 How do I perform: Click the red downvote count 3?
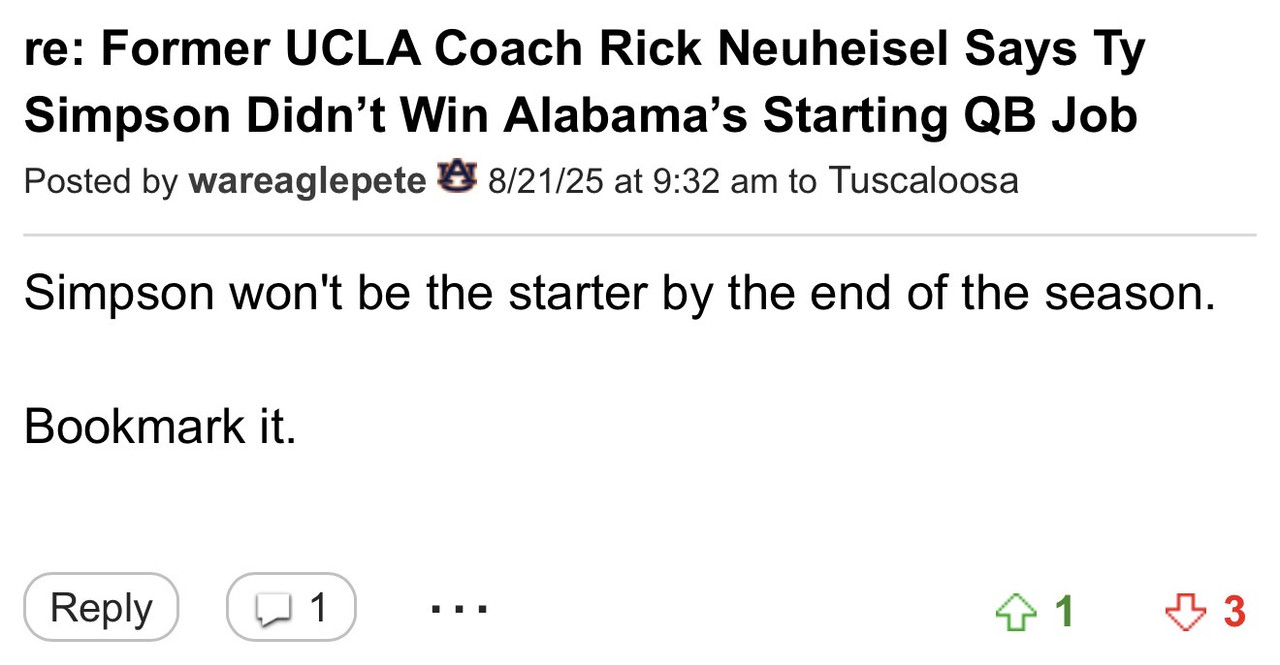(1235, 610)
